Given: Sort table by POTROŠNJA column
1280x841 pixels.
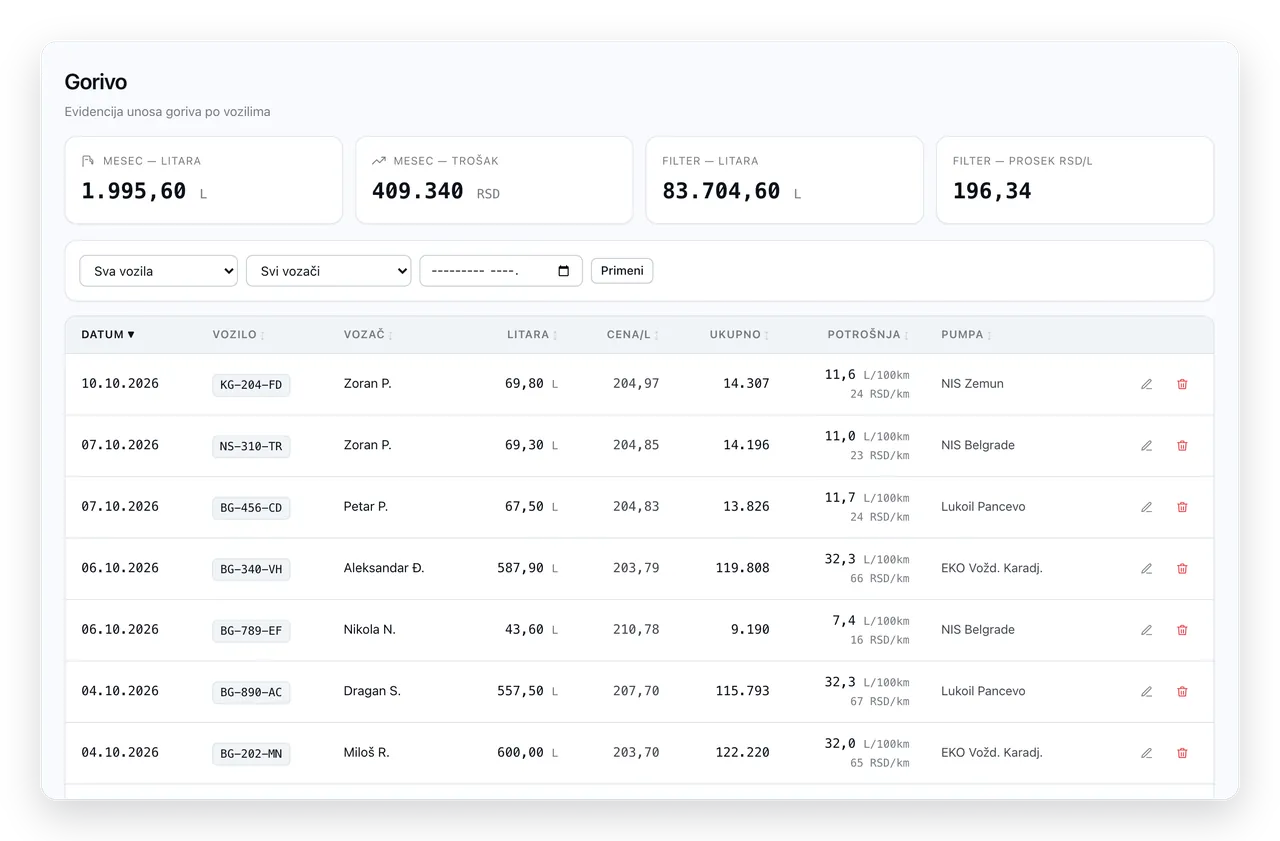Looking at the screenshot, I should (x=868, y=335).
